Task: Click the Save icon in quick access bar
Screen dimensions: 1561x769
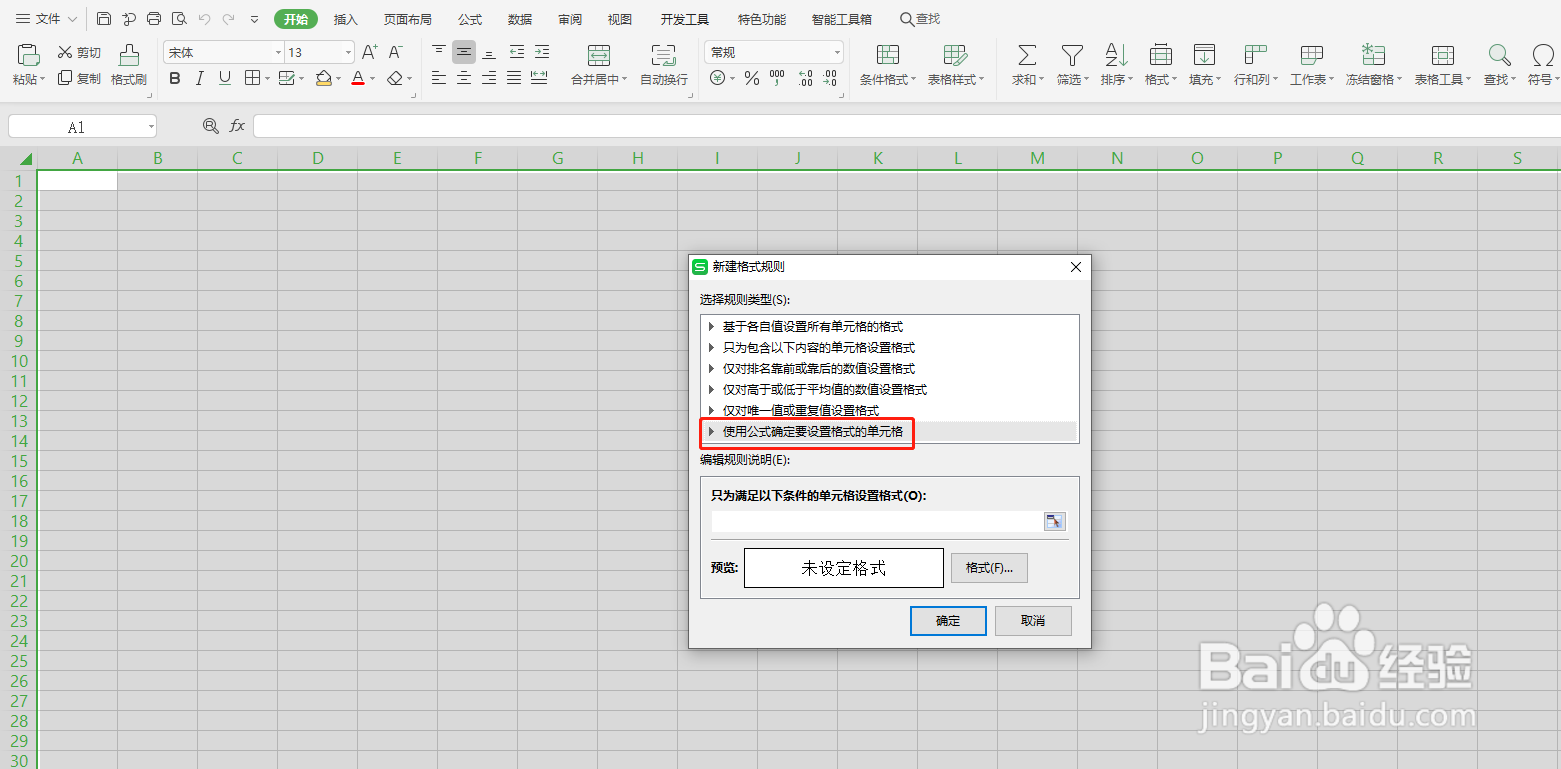Action: [x=104, y=19]
